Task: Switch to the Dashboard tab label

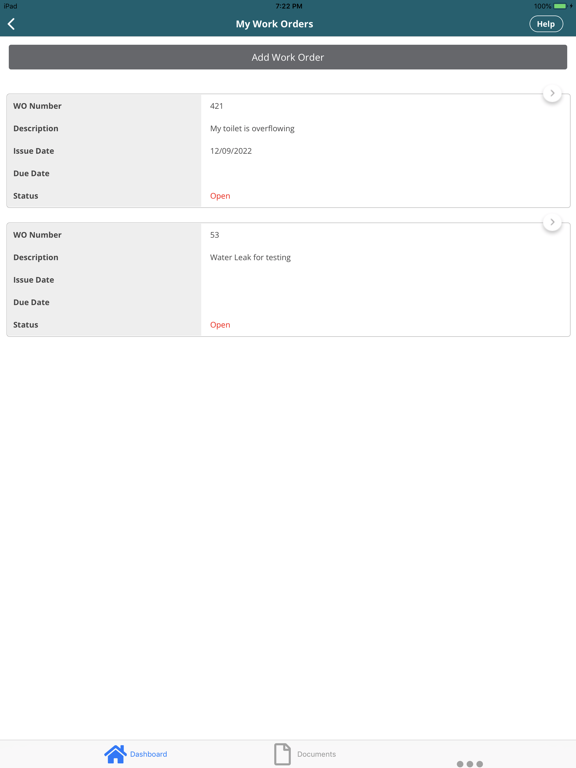Action: [x=148, y=754]
